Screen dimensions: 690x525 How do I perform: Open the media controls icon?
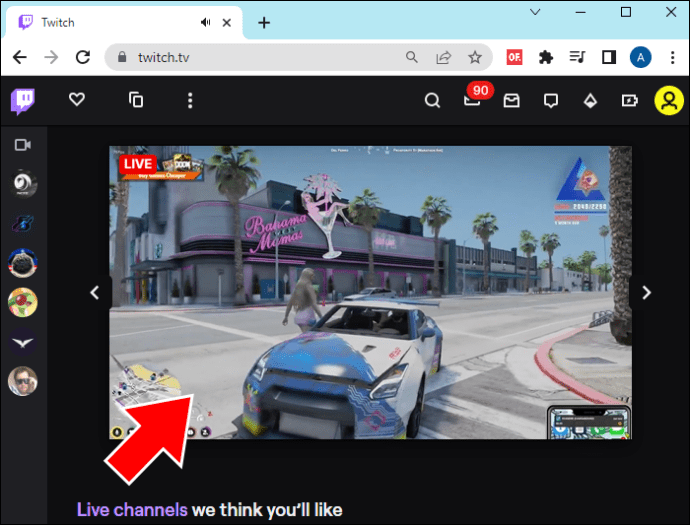577,57
